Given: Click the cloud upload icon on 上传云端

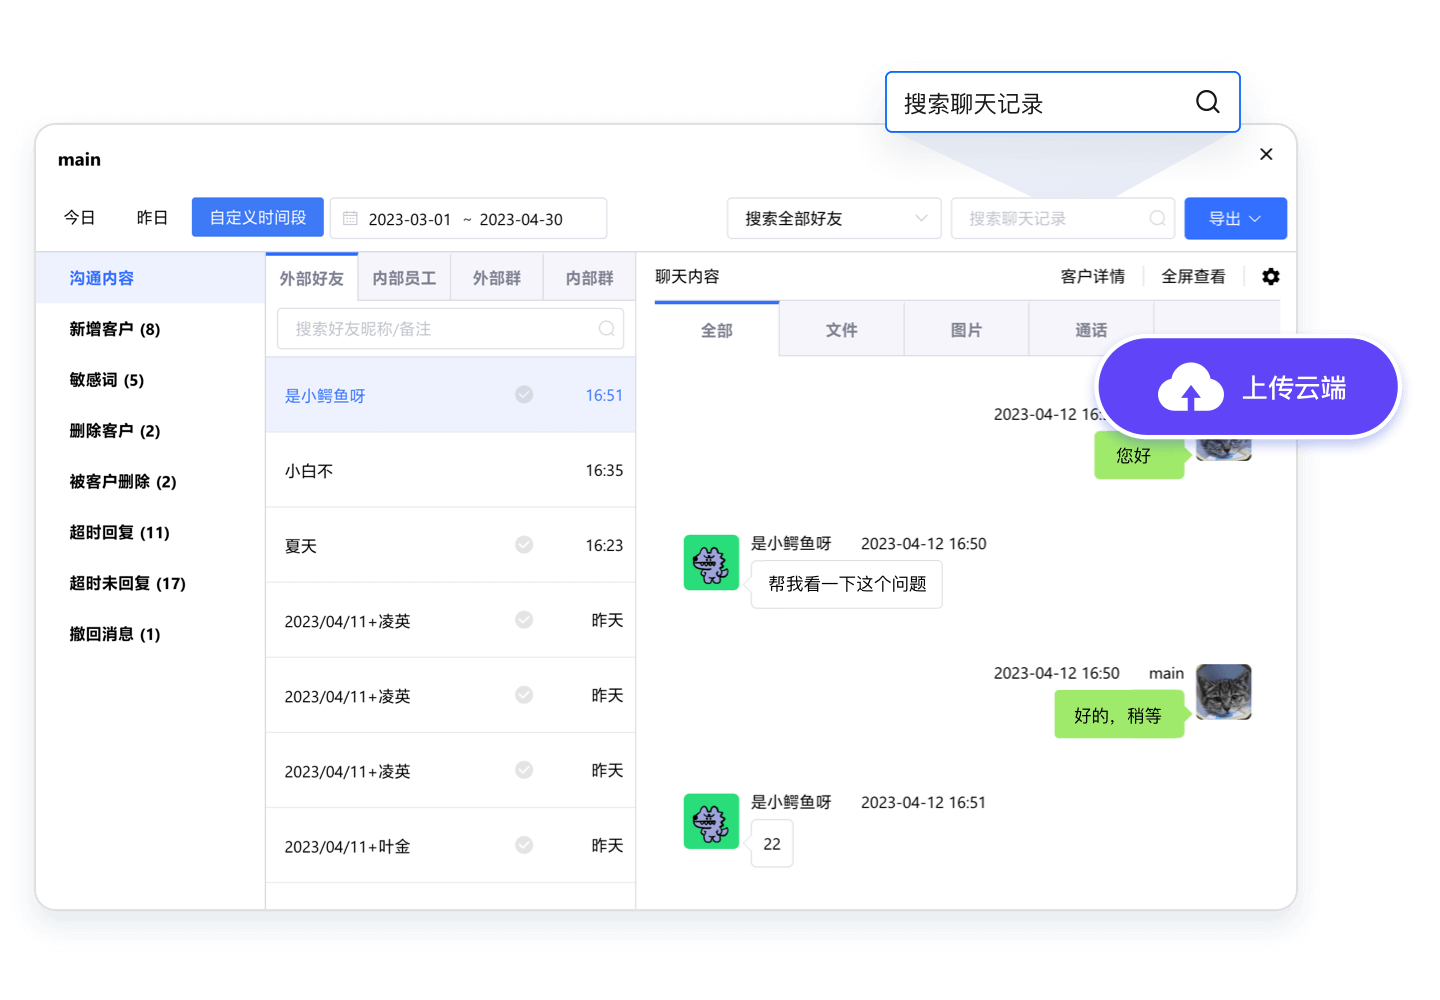Looking at the screenshot, I should [1190, 388].
